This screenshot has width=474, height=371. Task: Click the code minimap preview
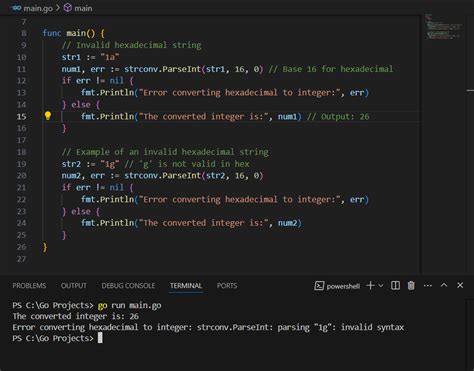(x=443, y=27)
